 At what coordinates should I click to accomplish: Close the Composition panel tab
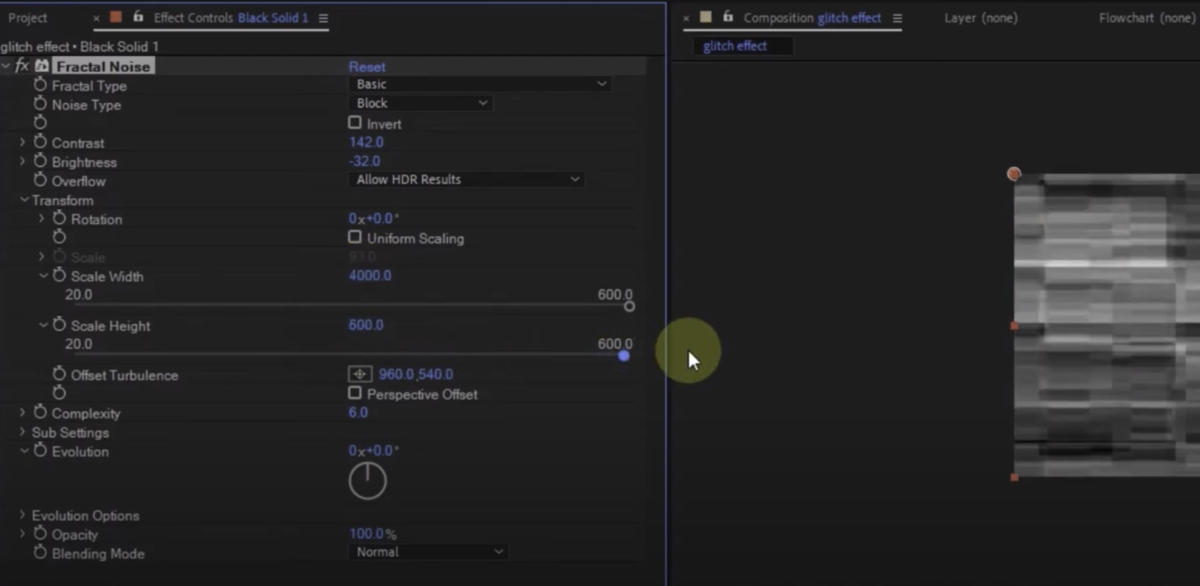point(686,18)
